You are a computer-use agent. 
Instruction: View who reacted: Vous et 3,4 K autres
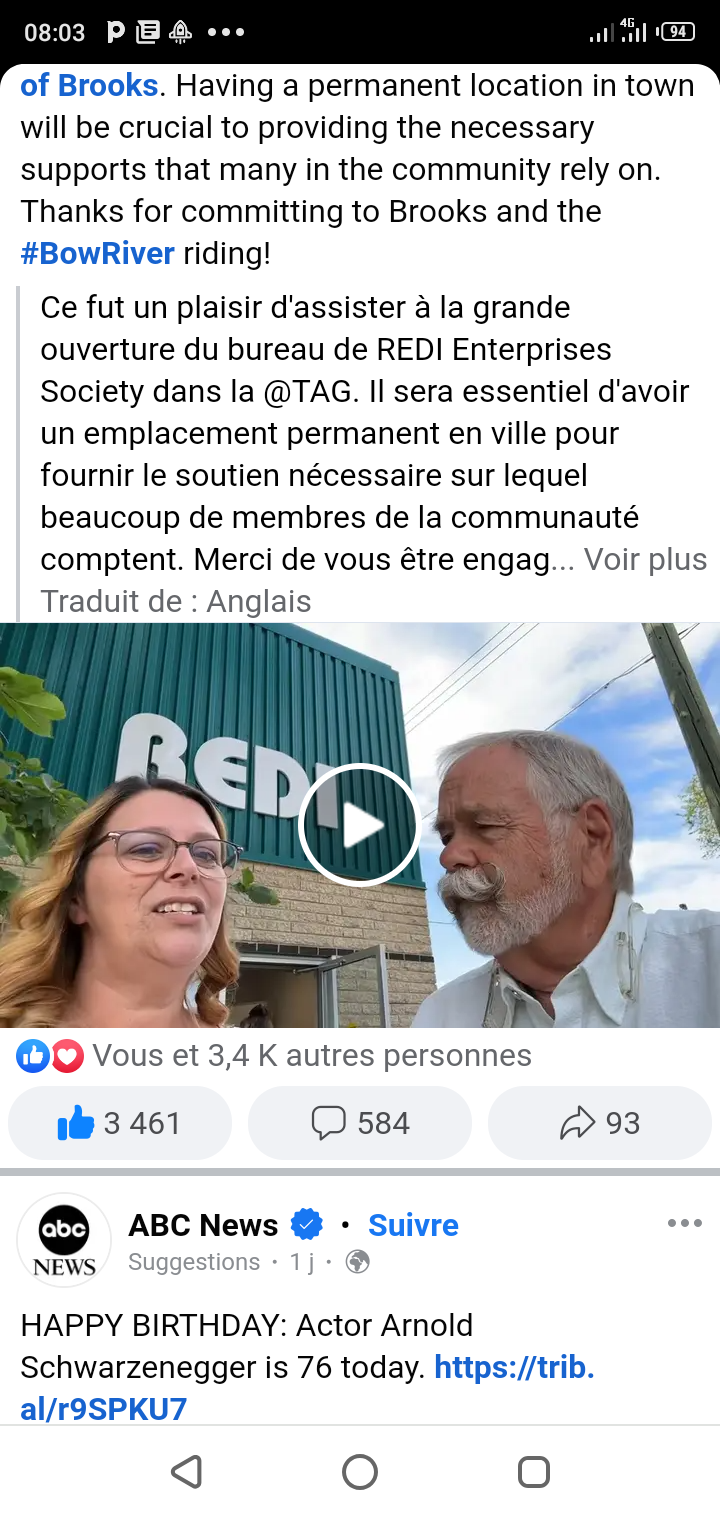[x=312, y=1056]
